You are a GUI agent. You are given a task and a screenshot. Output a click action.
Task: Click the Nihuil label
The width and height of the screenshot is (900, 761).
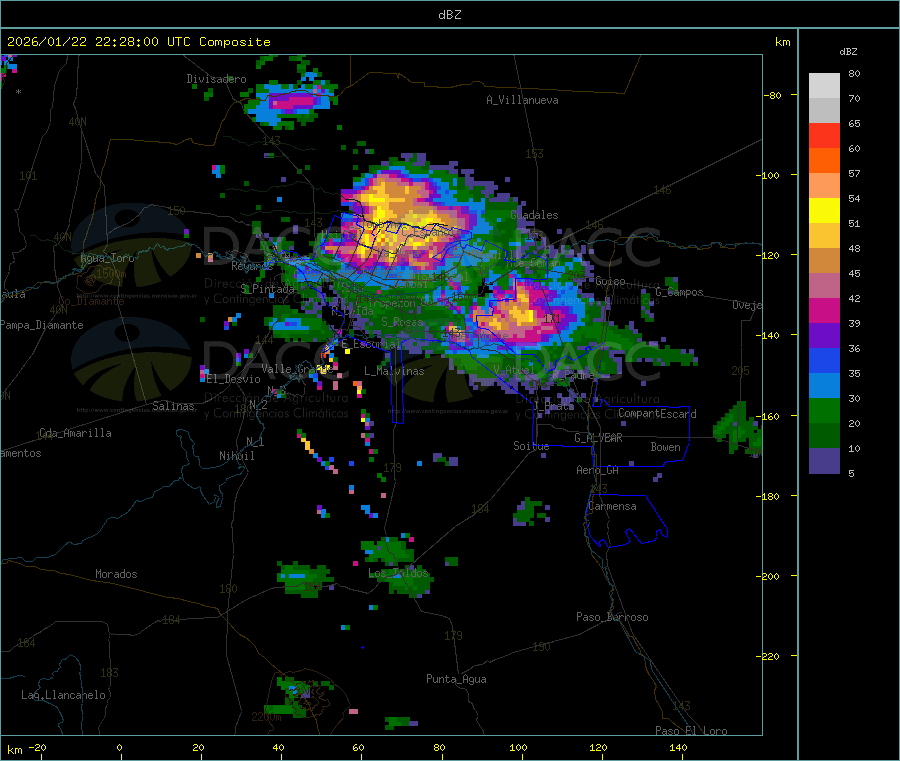click(x=237, y=456)
